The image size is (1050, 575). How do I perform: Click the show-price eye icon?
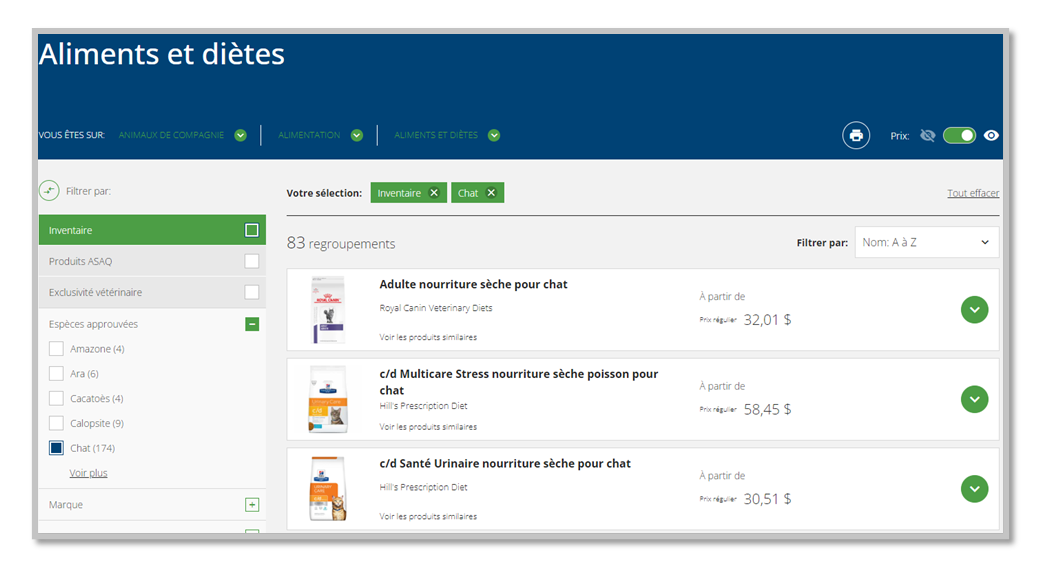991,135
